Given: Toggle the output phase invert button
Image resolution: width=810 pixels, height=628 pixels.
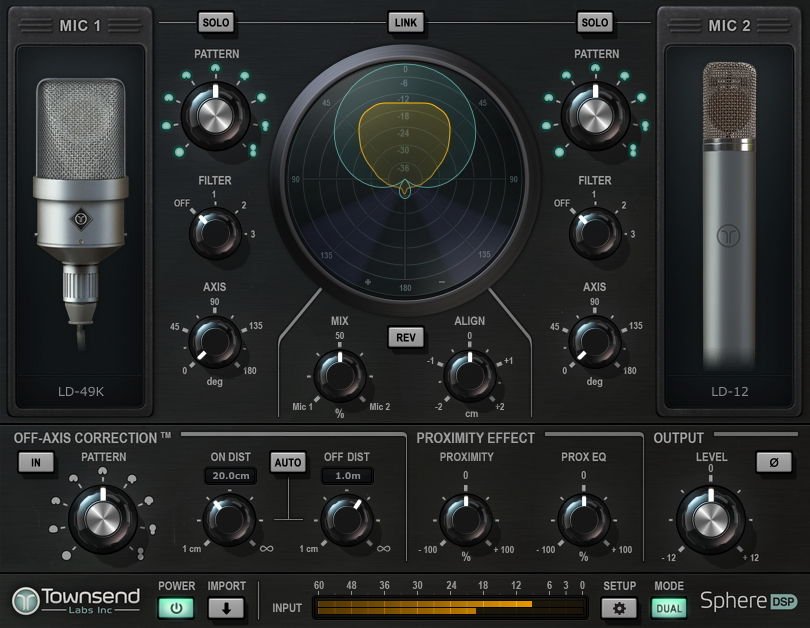Looking at the screenshot, I should click(773, 462).
